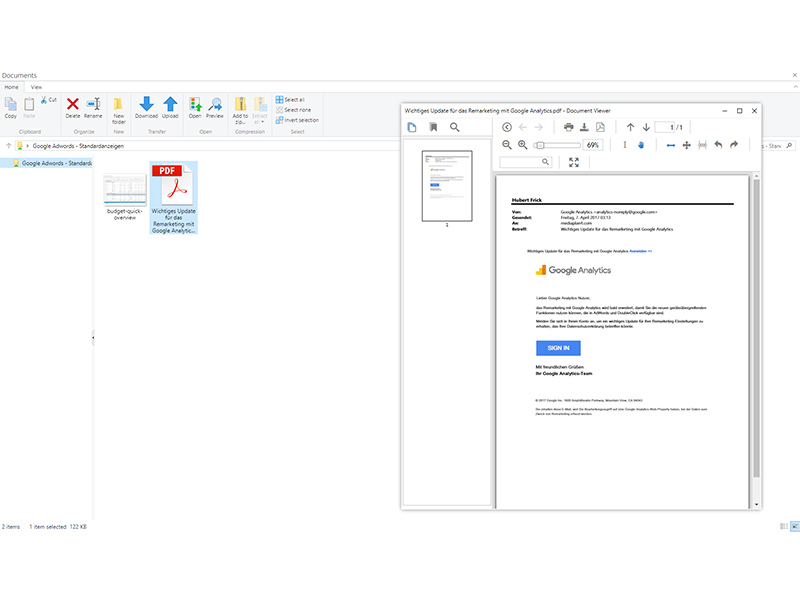
Task: Activate the text selection cursor tool
Action: point(625,145)
